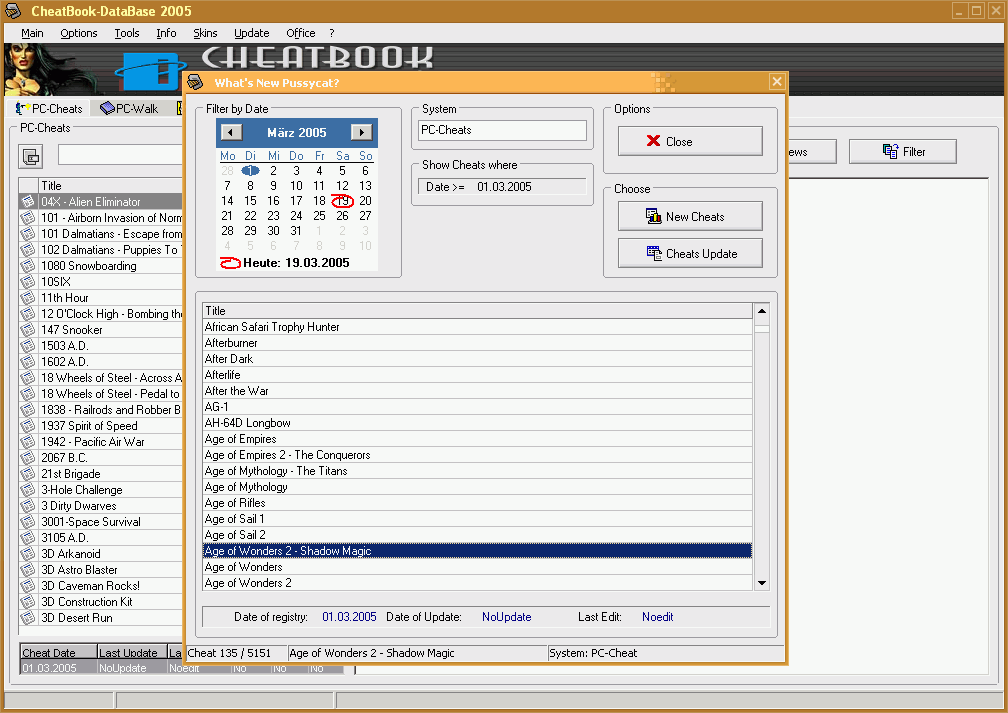This screenshot has width=1008, height=713.
Task: Click the Title column header in dialog list
Action: [x=477, y=311]
